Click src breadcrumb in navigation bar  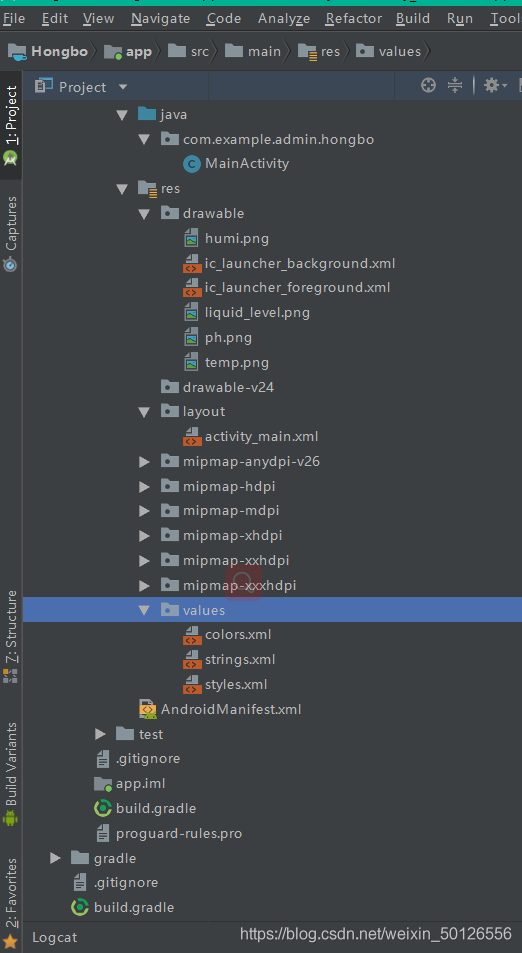pyautogui.click(x=188, y=52)
